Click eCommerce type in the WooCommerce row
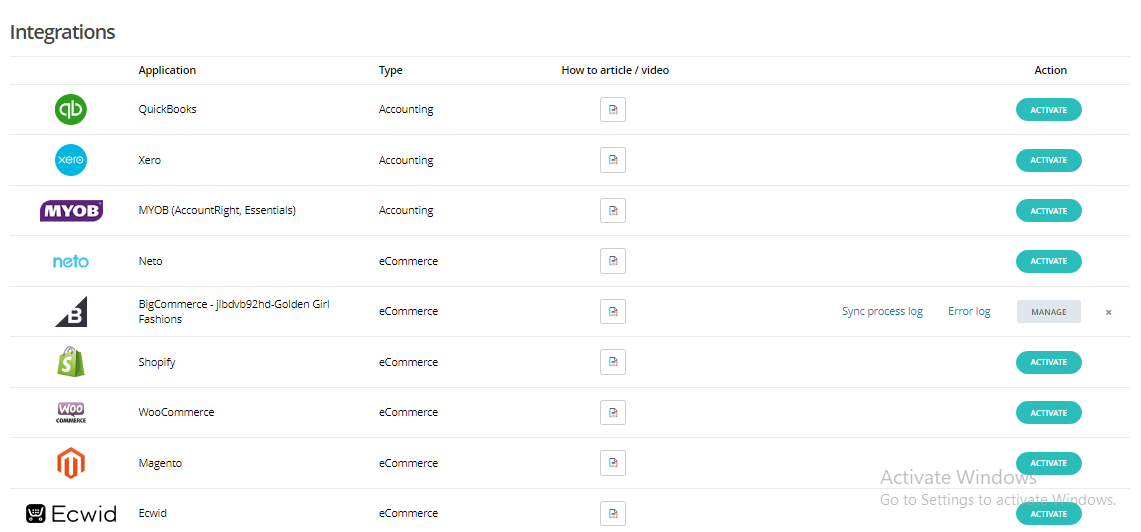This screenshot has height=532, width=1141. tap(408, 412)
